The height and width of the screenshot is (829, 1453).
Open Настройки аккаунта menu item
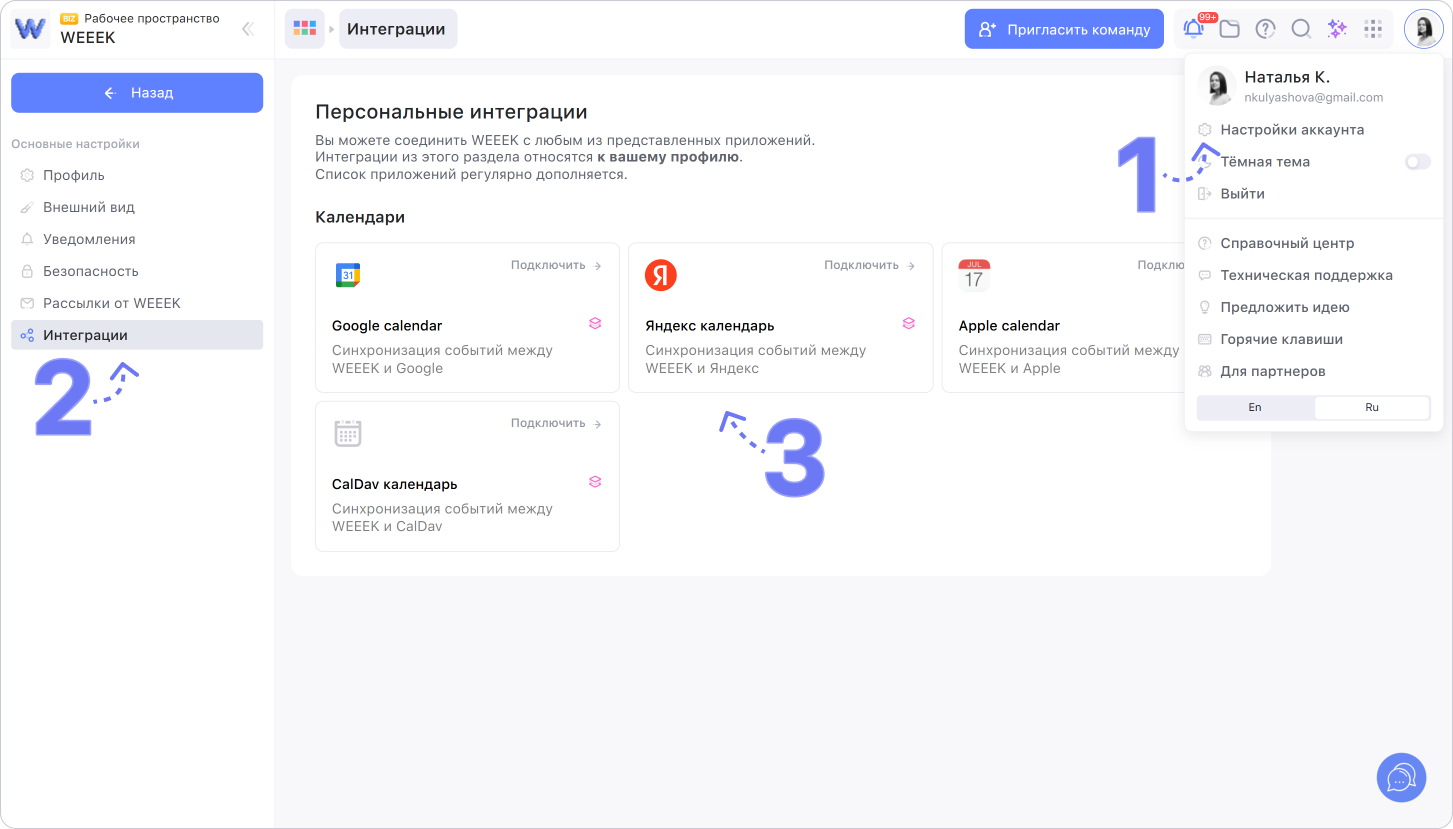tap(1291, 130)
